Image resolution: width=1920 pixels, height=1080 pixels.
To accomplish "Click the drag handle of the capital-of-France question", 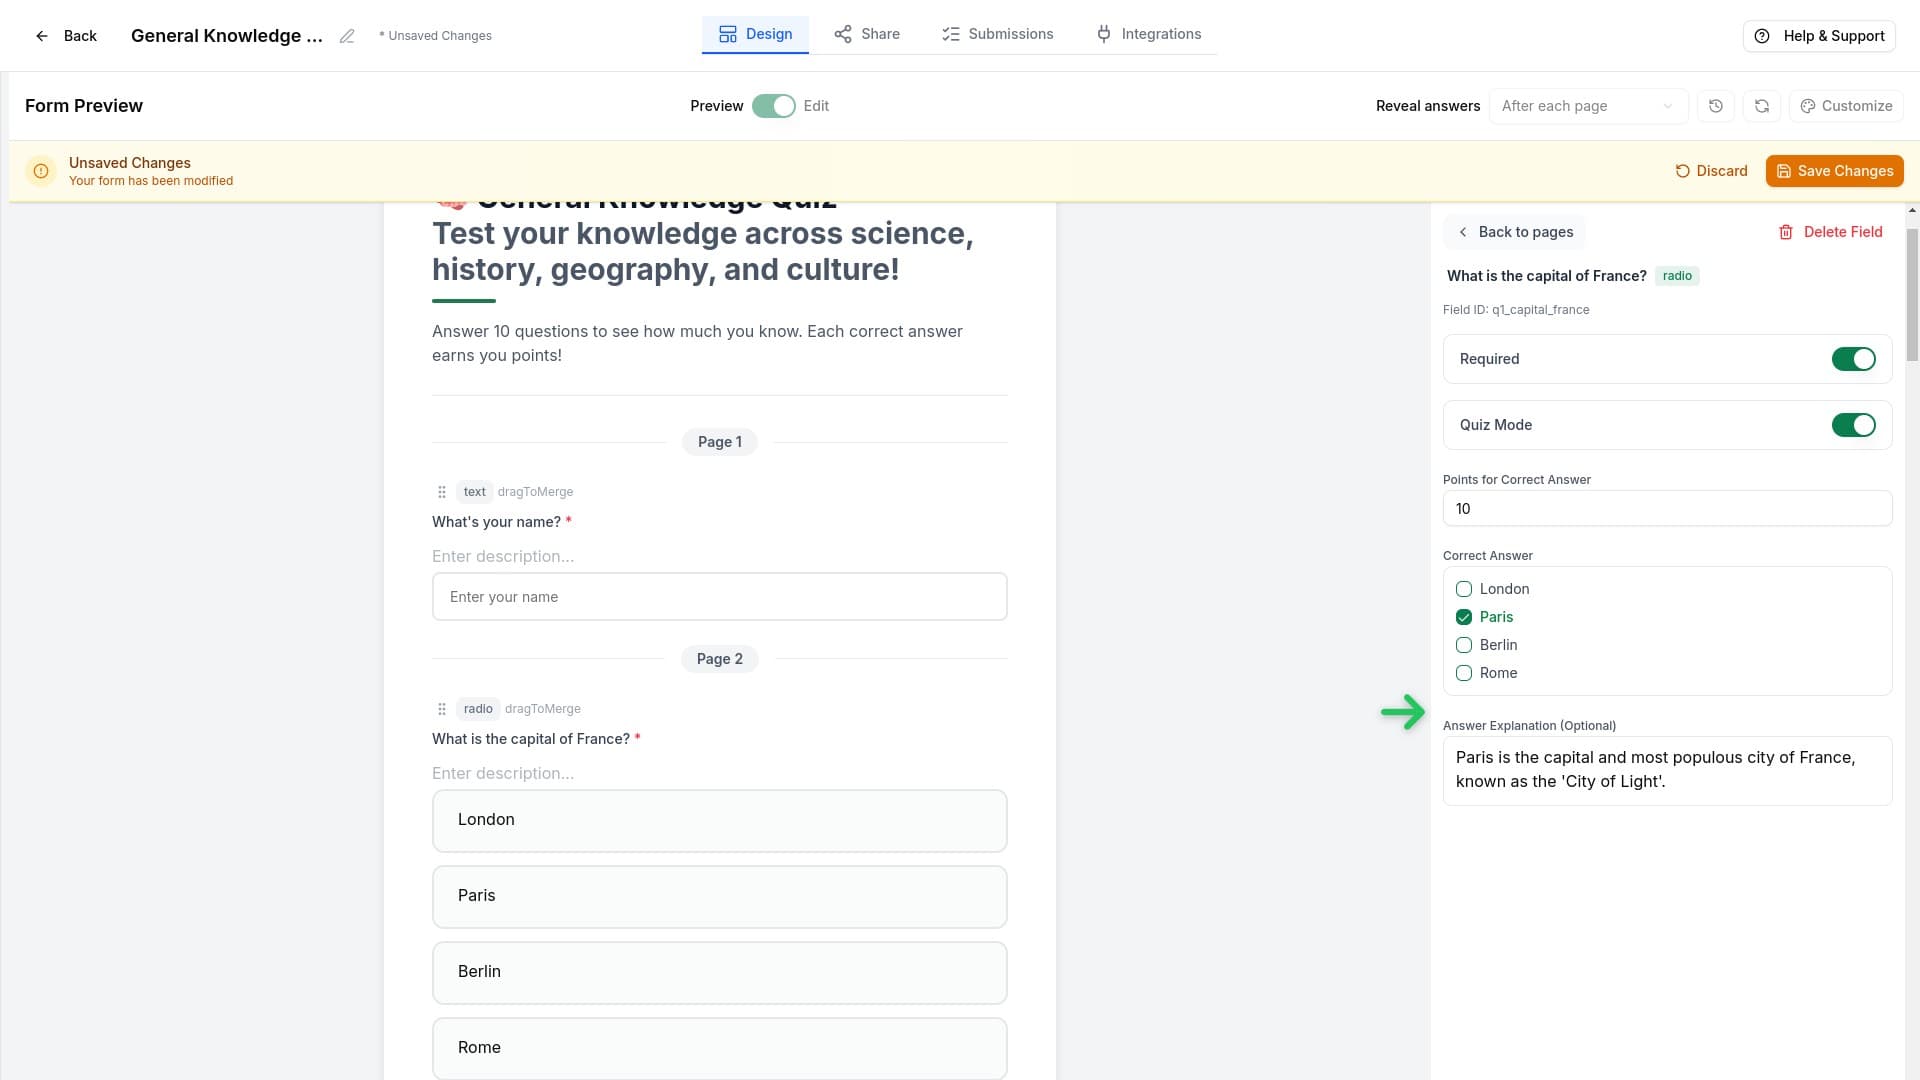I will click(x=441, y=709).
